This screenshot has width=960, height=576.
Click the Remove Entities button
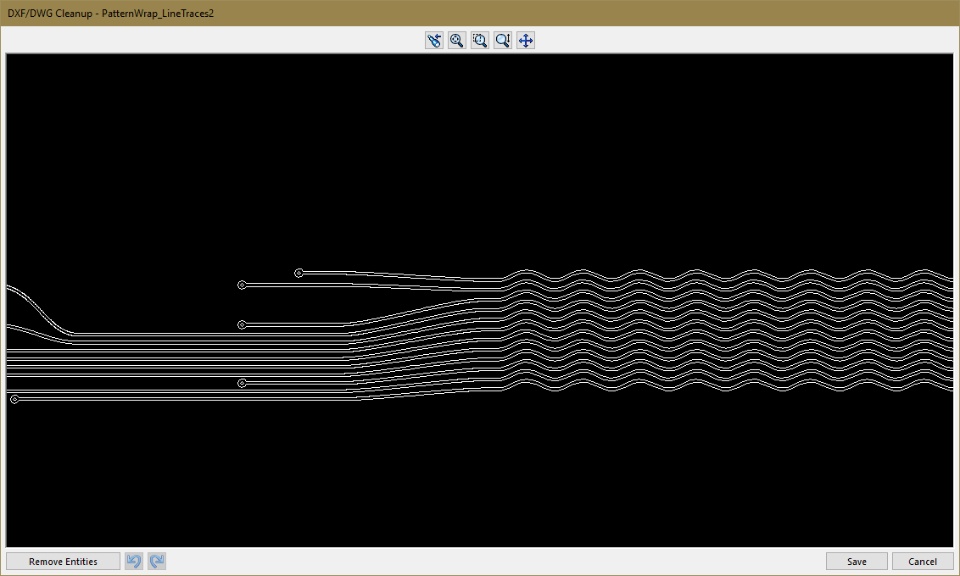pyautogui.click(x=63, y=561)
